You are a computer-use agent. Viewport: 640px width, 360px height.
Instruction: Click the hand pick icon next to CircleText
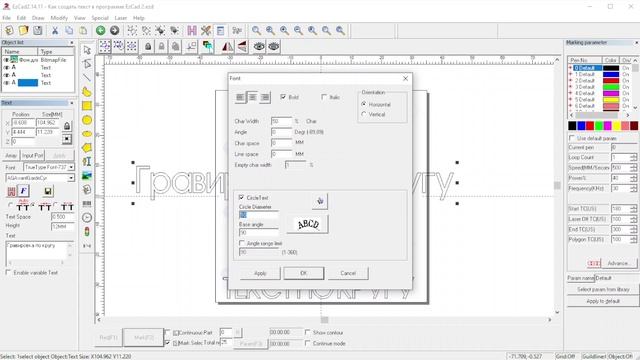coord(320,201)
